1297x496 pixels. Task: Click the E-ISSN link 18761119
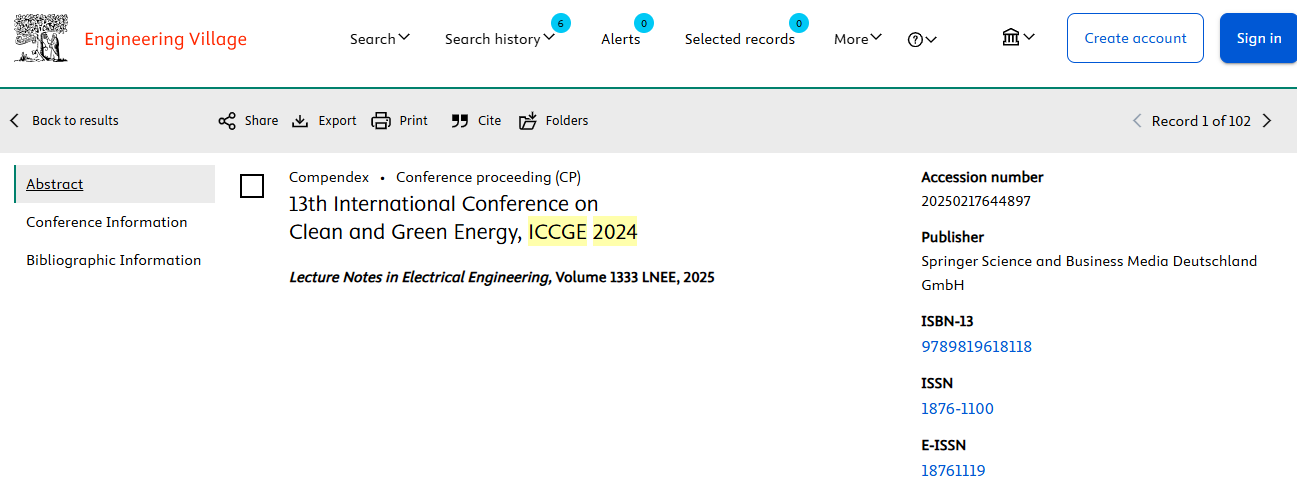(x=953, y=471)
